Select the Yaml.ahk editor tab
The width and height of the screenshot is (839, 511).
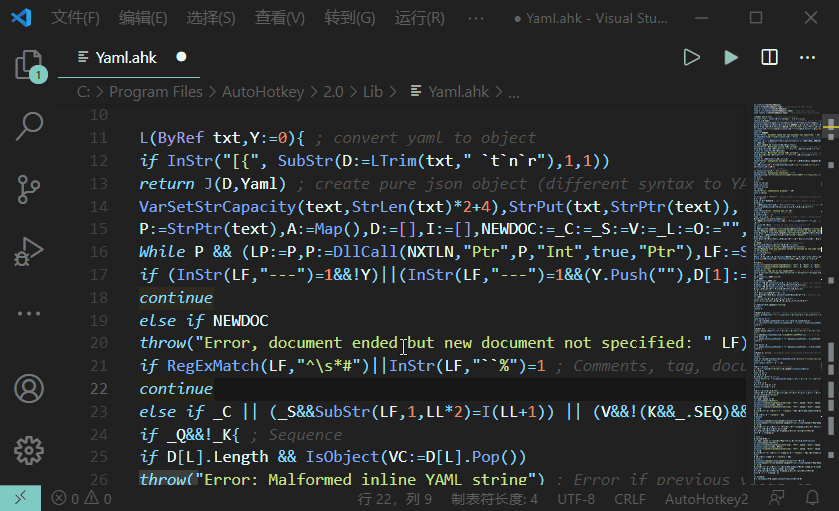(129, 57)
